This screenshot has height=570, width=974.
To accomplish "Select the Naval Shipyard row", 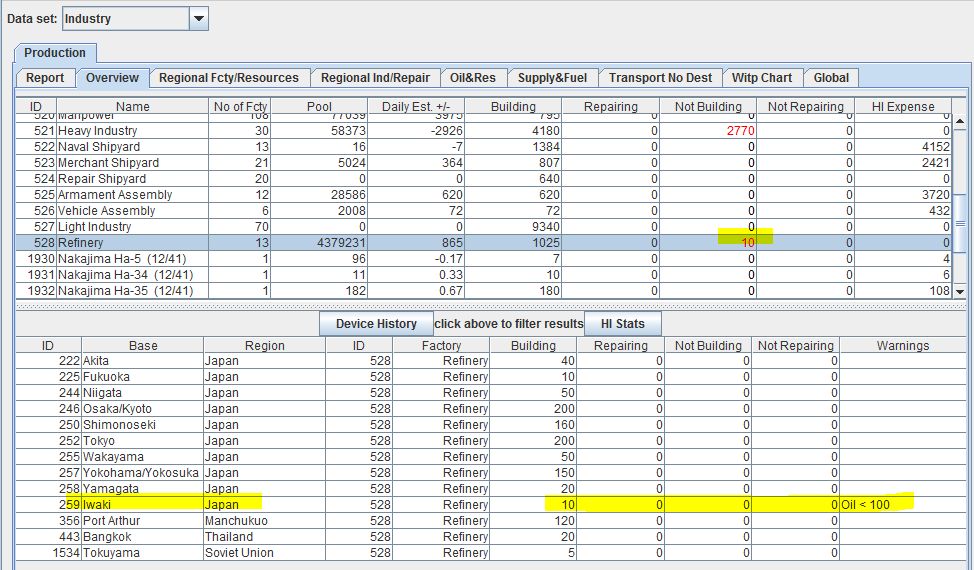I will pyautogui.click(x=483, y=147).
